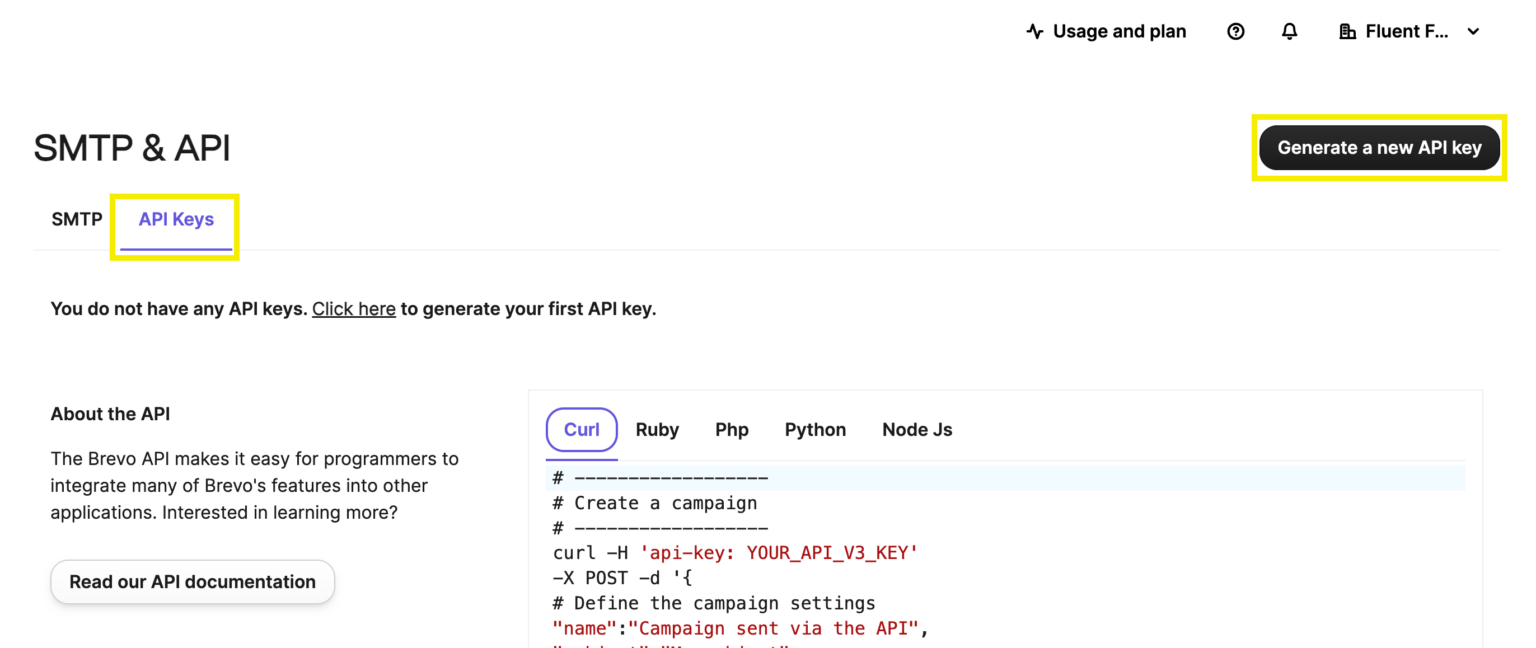
Task: Switch to the SMTP tab
Action: (76, 218)
